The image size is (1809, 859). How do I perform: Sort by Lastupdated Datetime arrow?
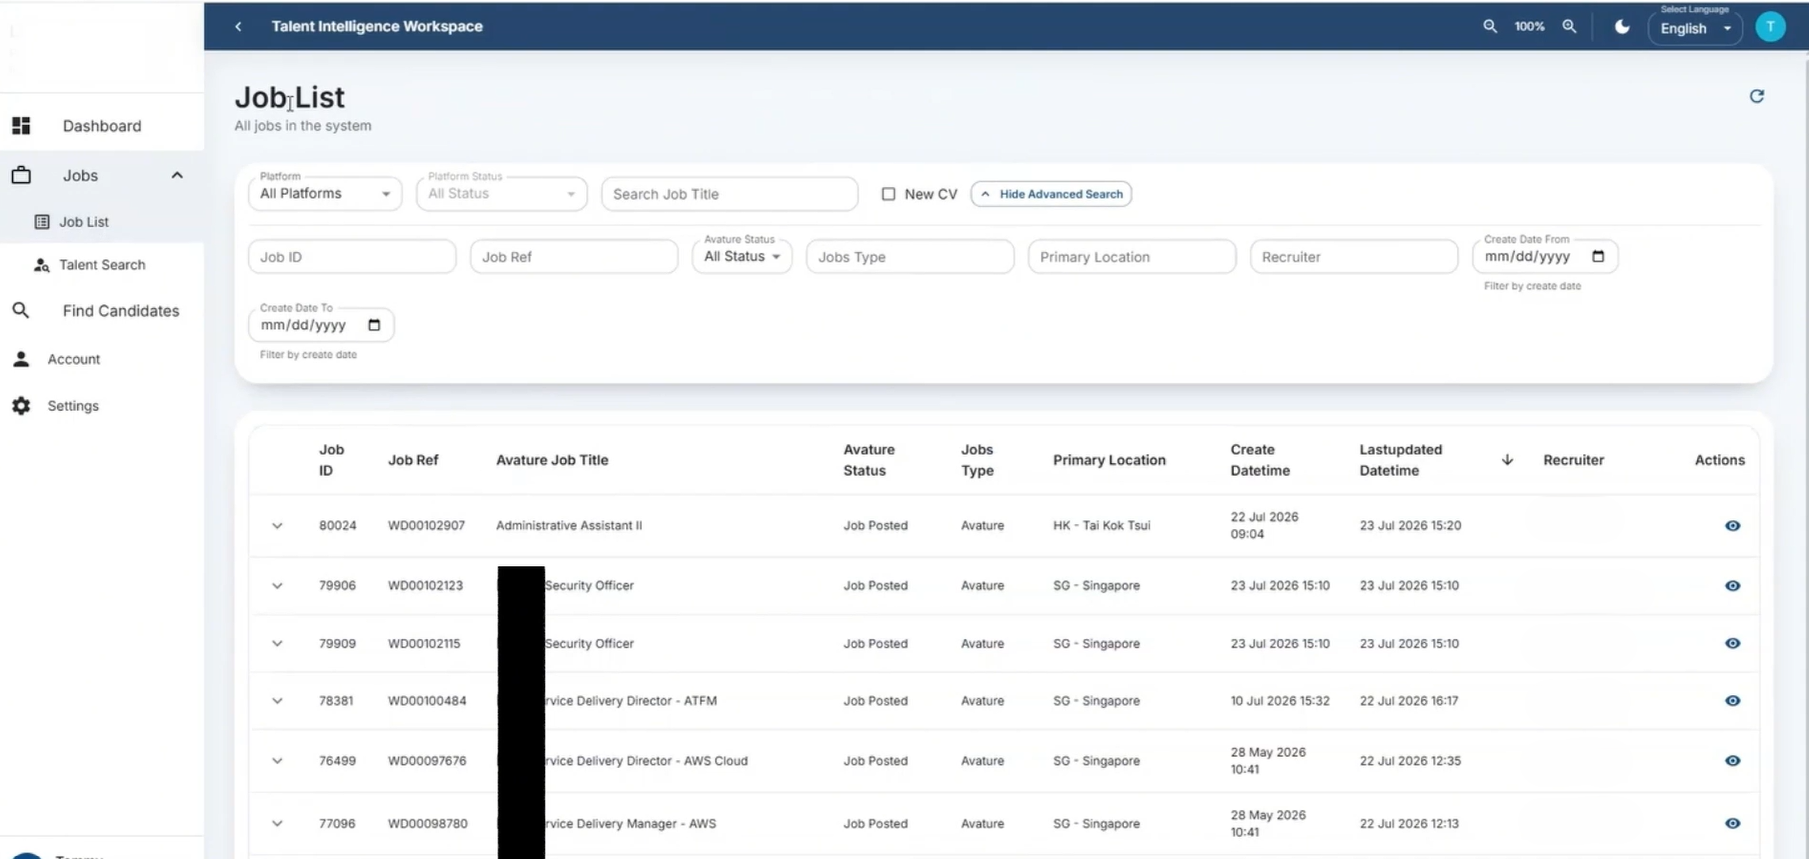point(1507,460)
